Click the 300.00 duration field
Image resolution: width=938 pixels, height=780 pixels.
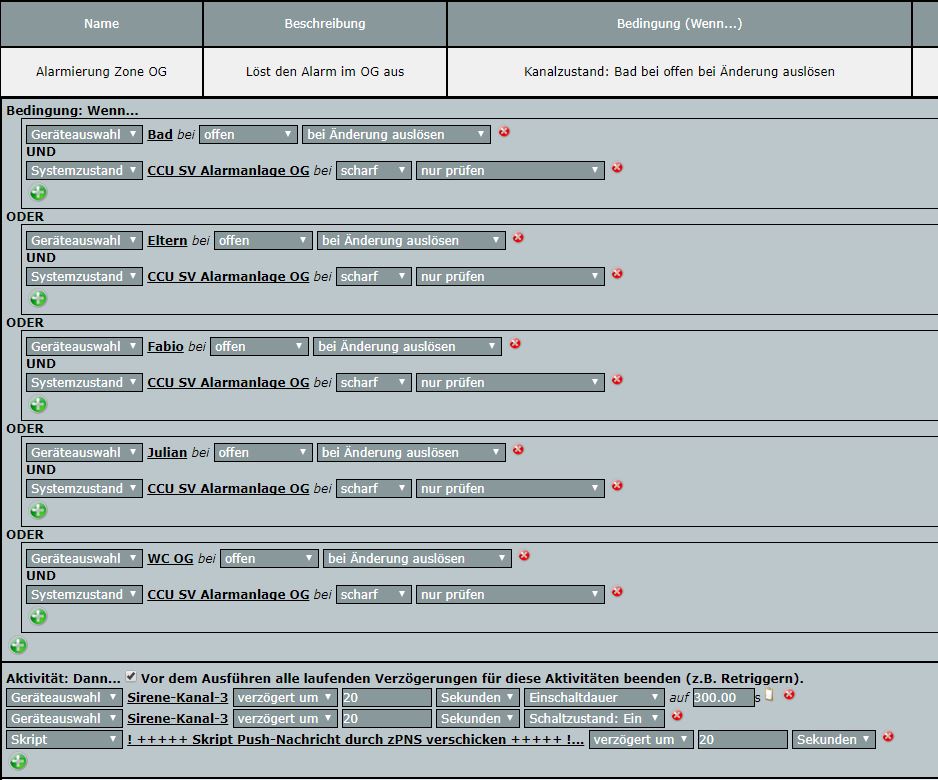pyautogui.click(x=723, y=697)
